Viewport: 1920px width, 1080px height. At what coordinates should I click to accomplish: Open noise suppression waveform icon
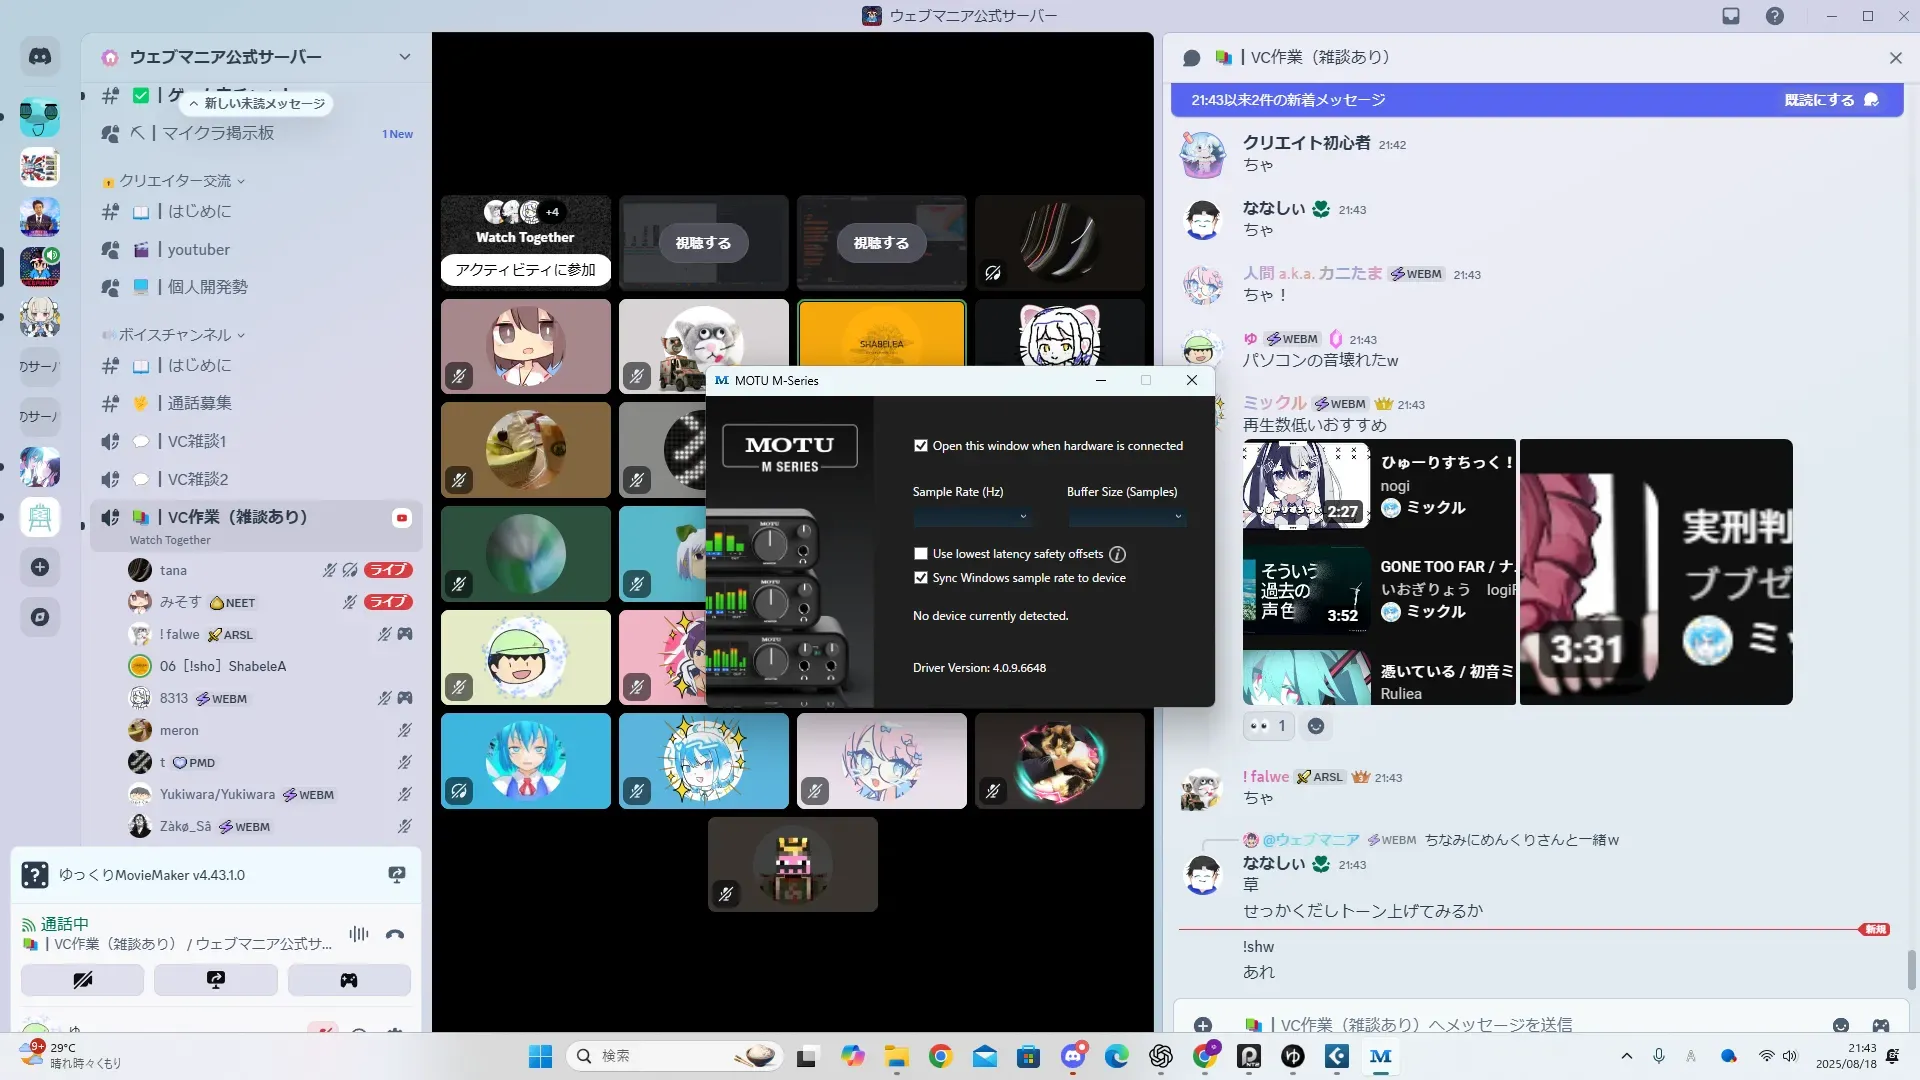[x=358, y=934]
